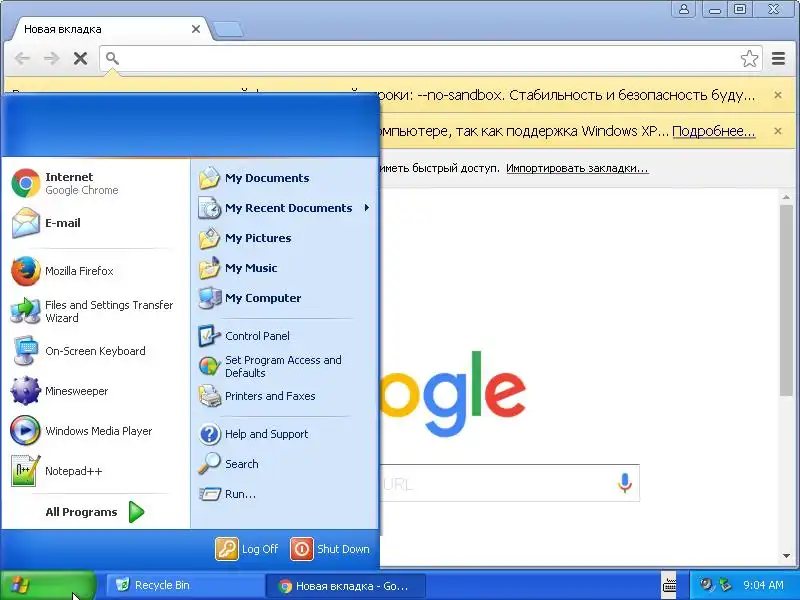Open Windows Media Player
Screen dimensions: 800x600
pos(95,431)
